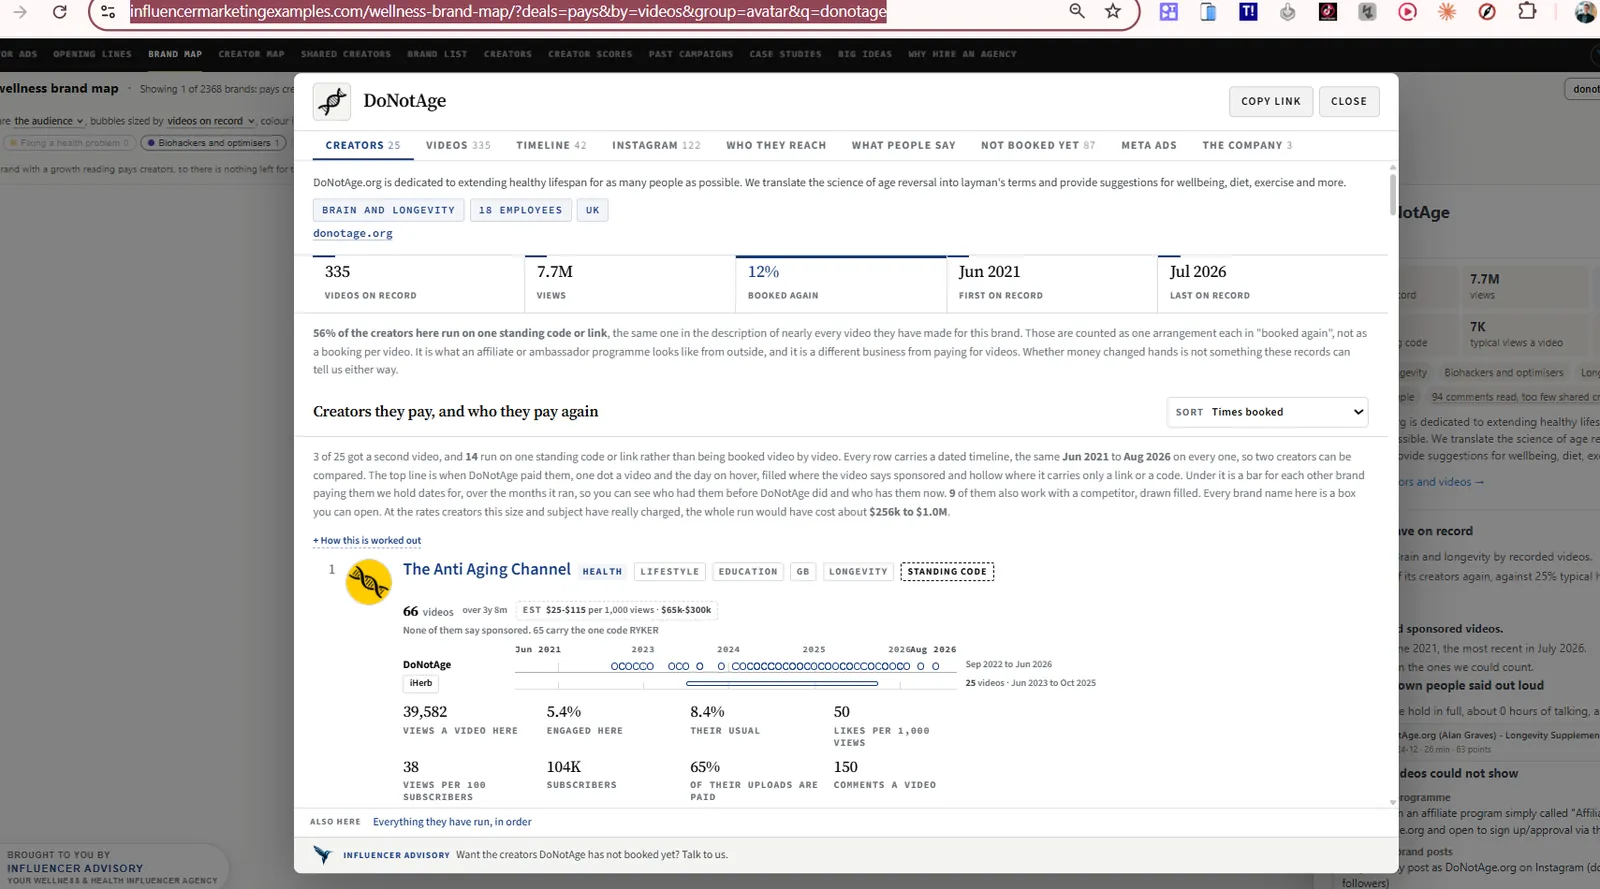
Task: Open the Instagram 122 tab
Action: click(656, 146)
